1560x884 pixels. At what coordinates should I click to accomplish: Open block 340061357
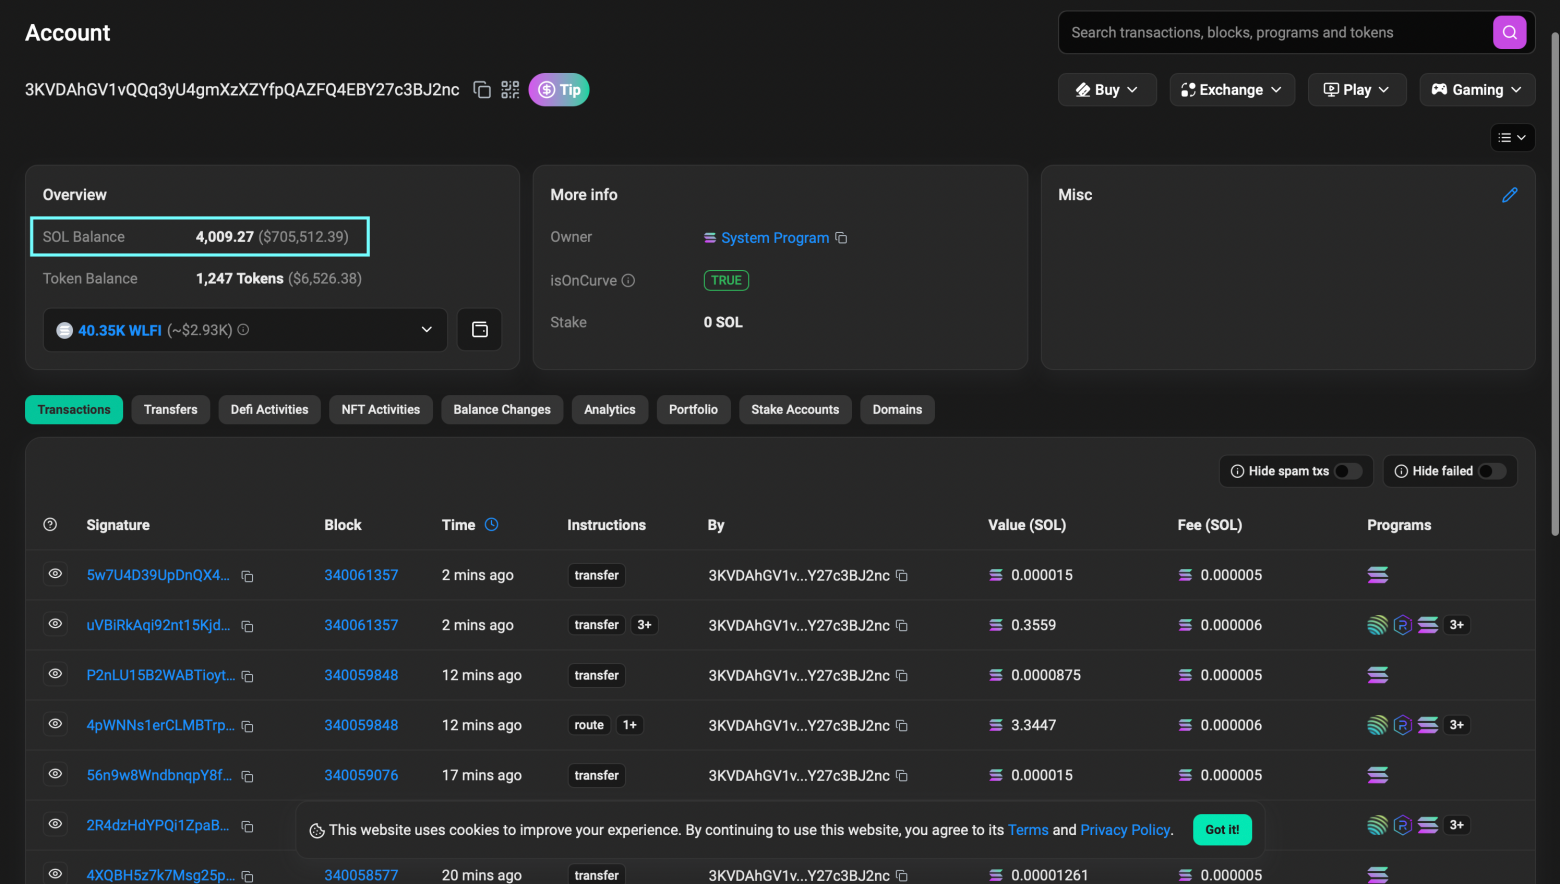point(361,575)
